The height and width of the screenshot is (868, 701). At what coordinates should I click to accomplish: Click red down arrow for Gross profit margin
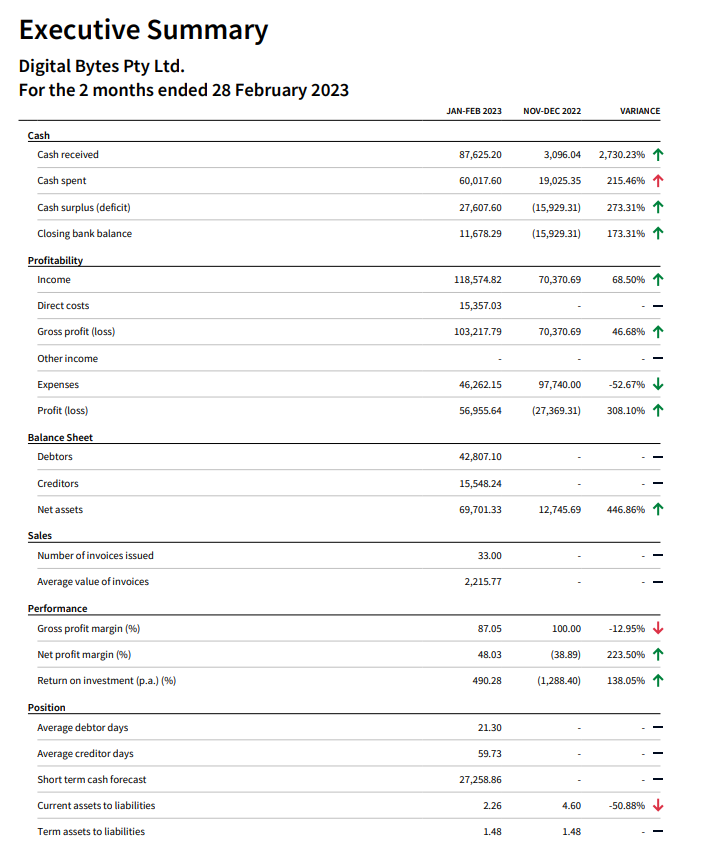click(x=657, y=628)
